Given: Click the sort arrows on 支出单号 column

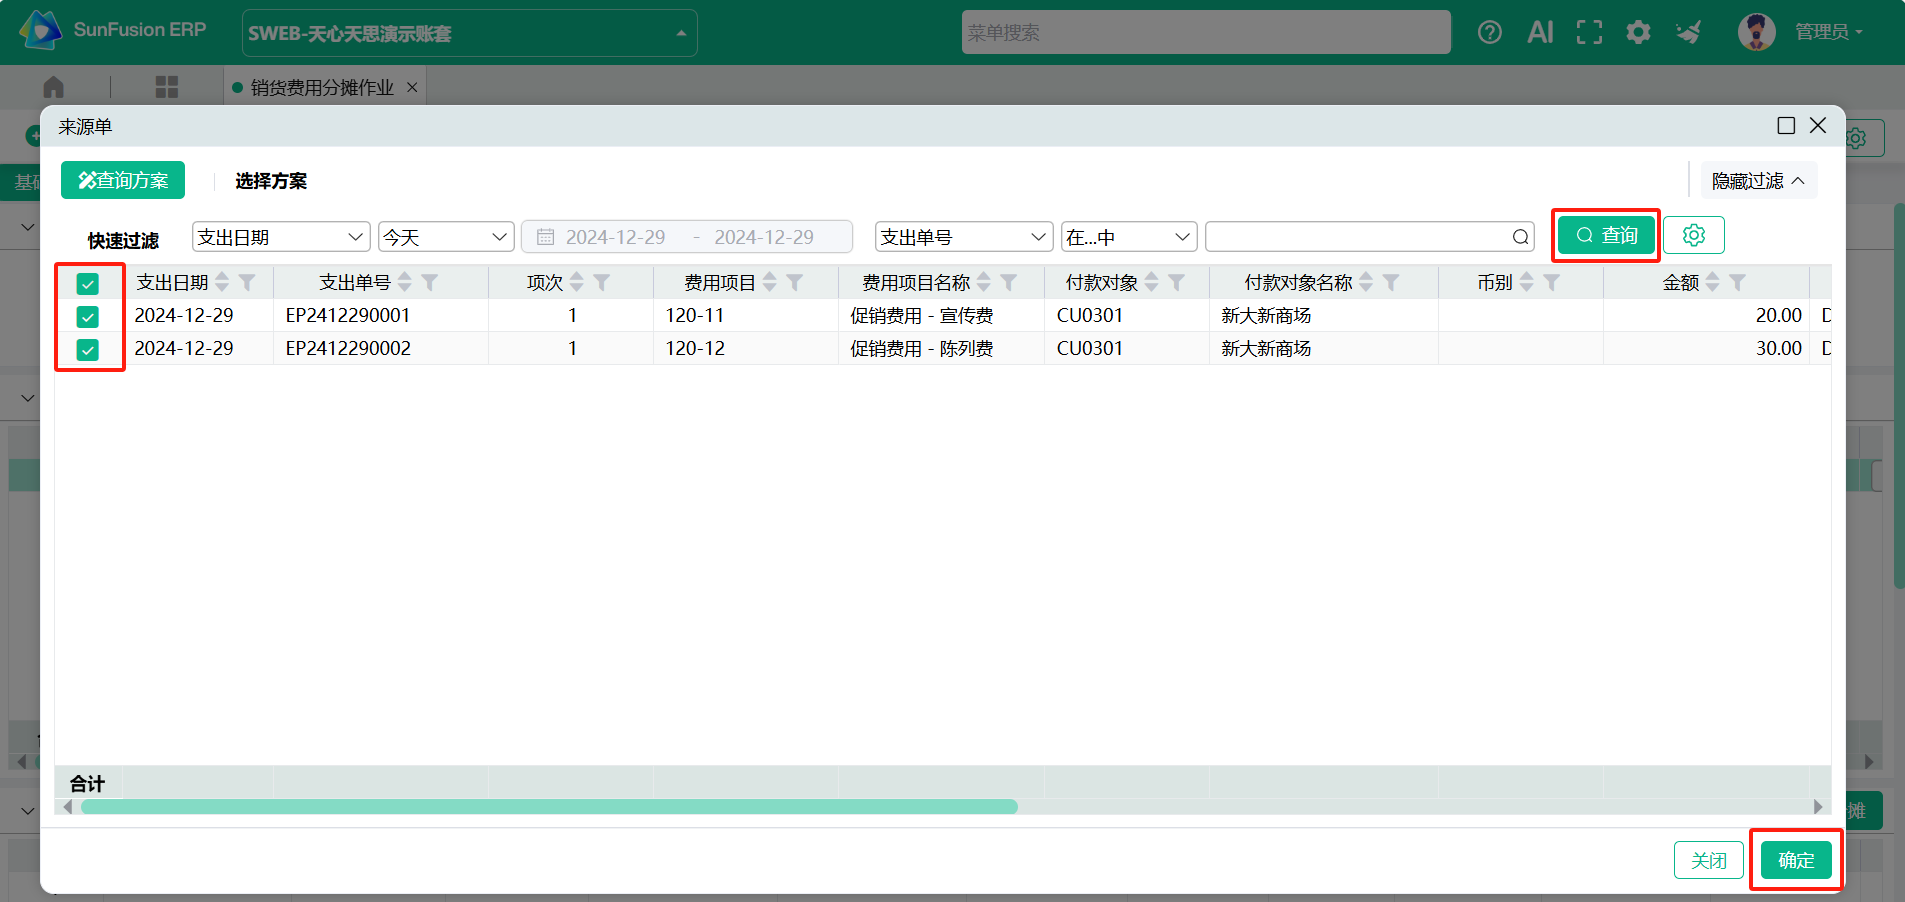Looking at the screenshot, I should (x=405, y=283).
